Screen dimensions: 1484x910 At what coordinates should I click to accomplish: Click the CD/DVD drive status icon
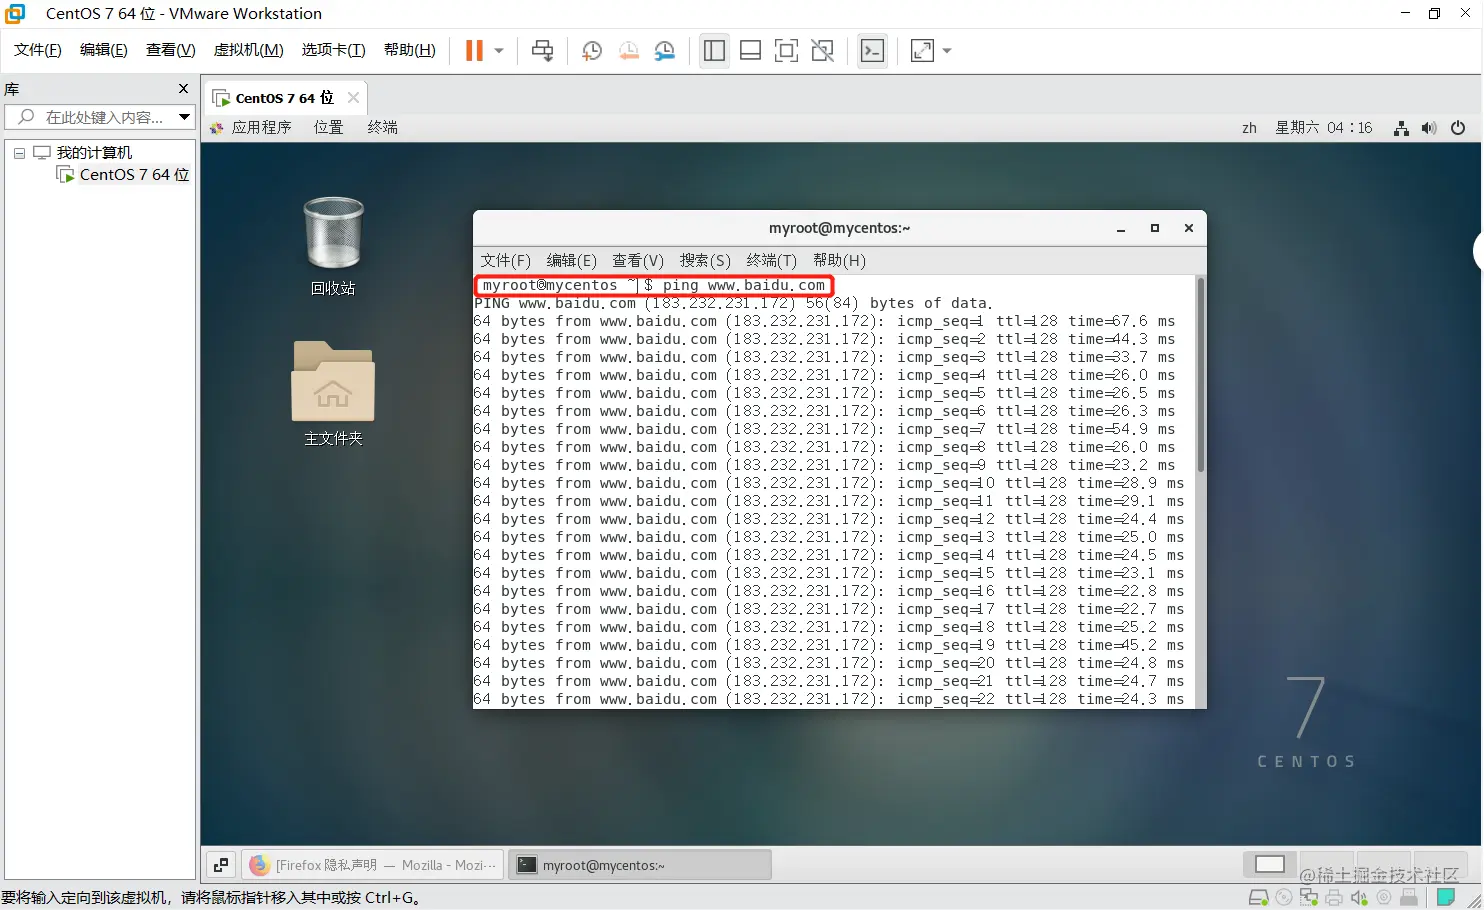pos(1284,898)
